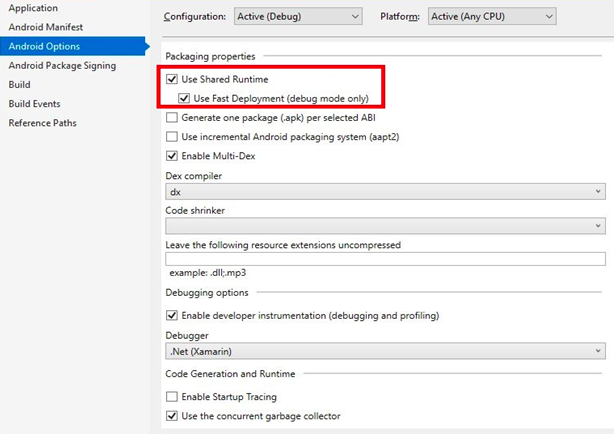
Task: Select the Android Options page
Action: click(44, 46)
